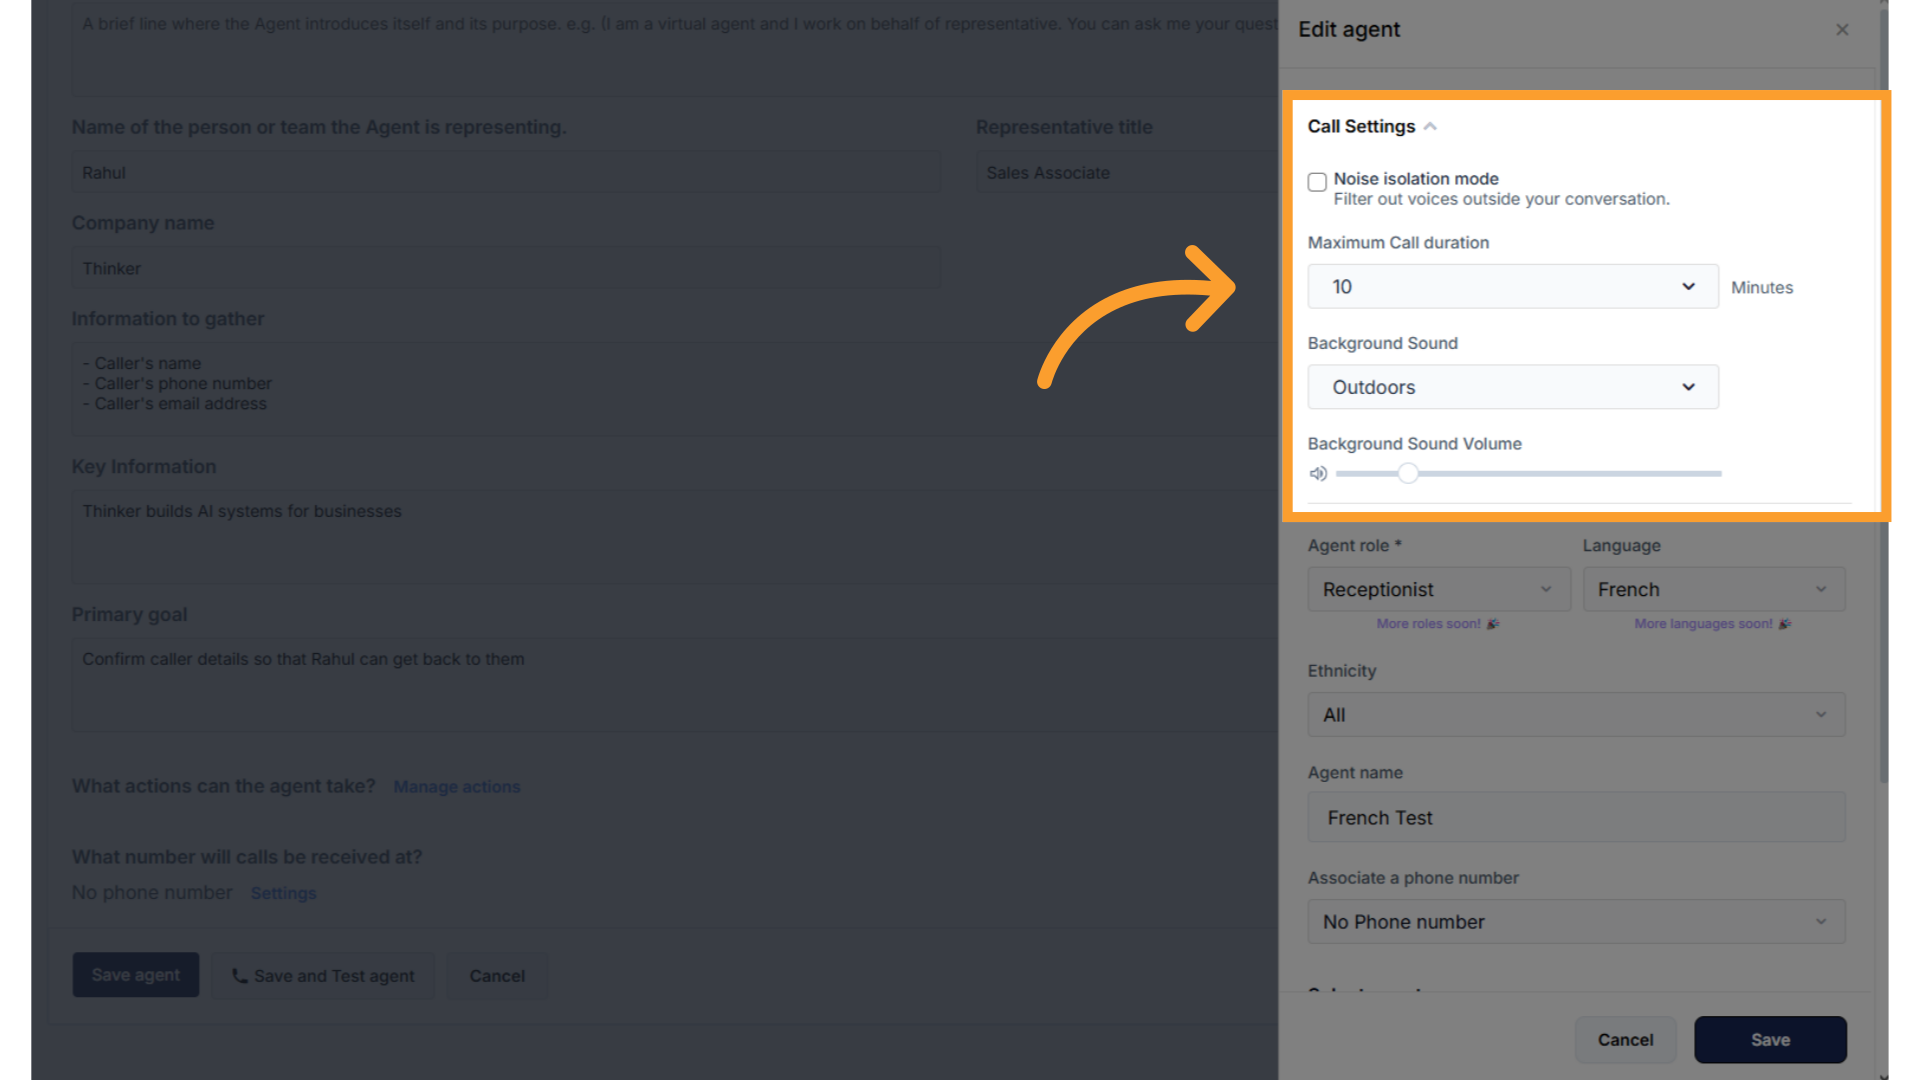Click Save in Edit agent panel

click(x=1770, y=1040)
